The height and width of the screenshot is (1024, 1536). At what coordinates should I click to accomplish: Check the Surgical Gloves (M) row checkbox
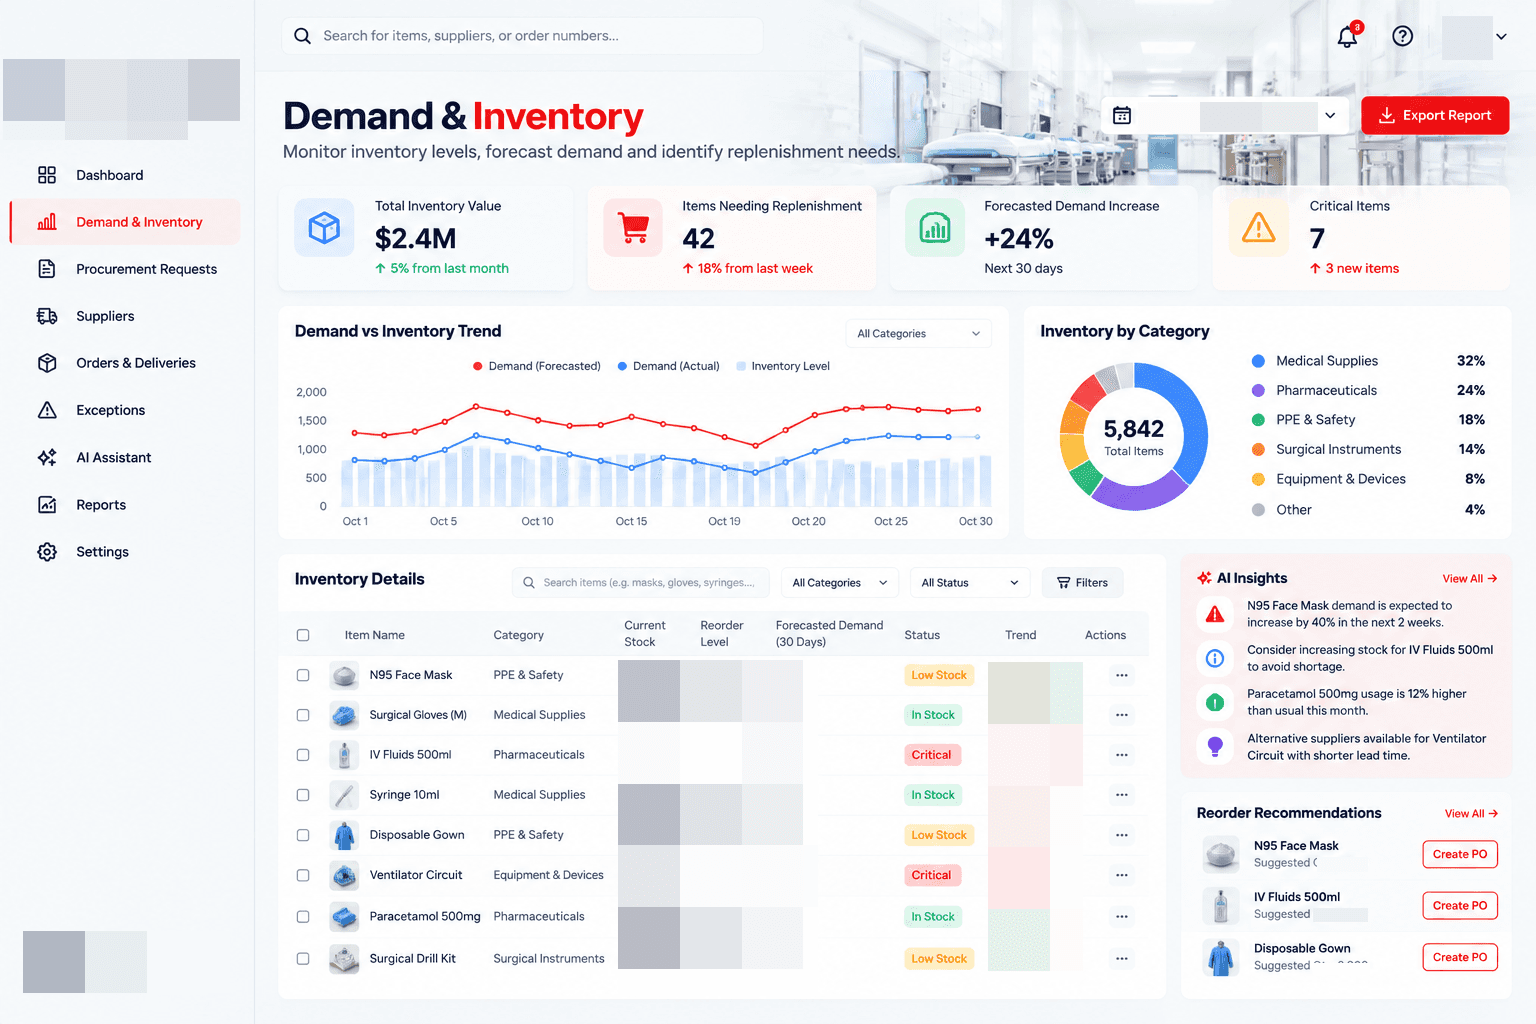pyautogui.click(x=303, y=715)
